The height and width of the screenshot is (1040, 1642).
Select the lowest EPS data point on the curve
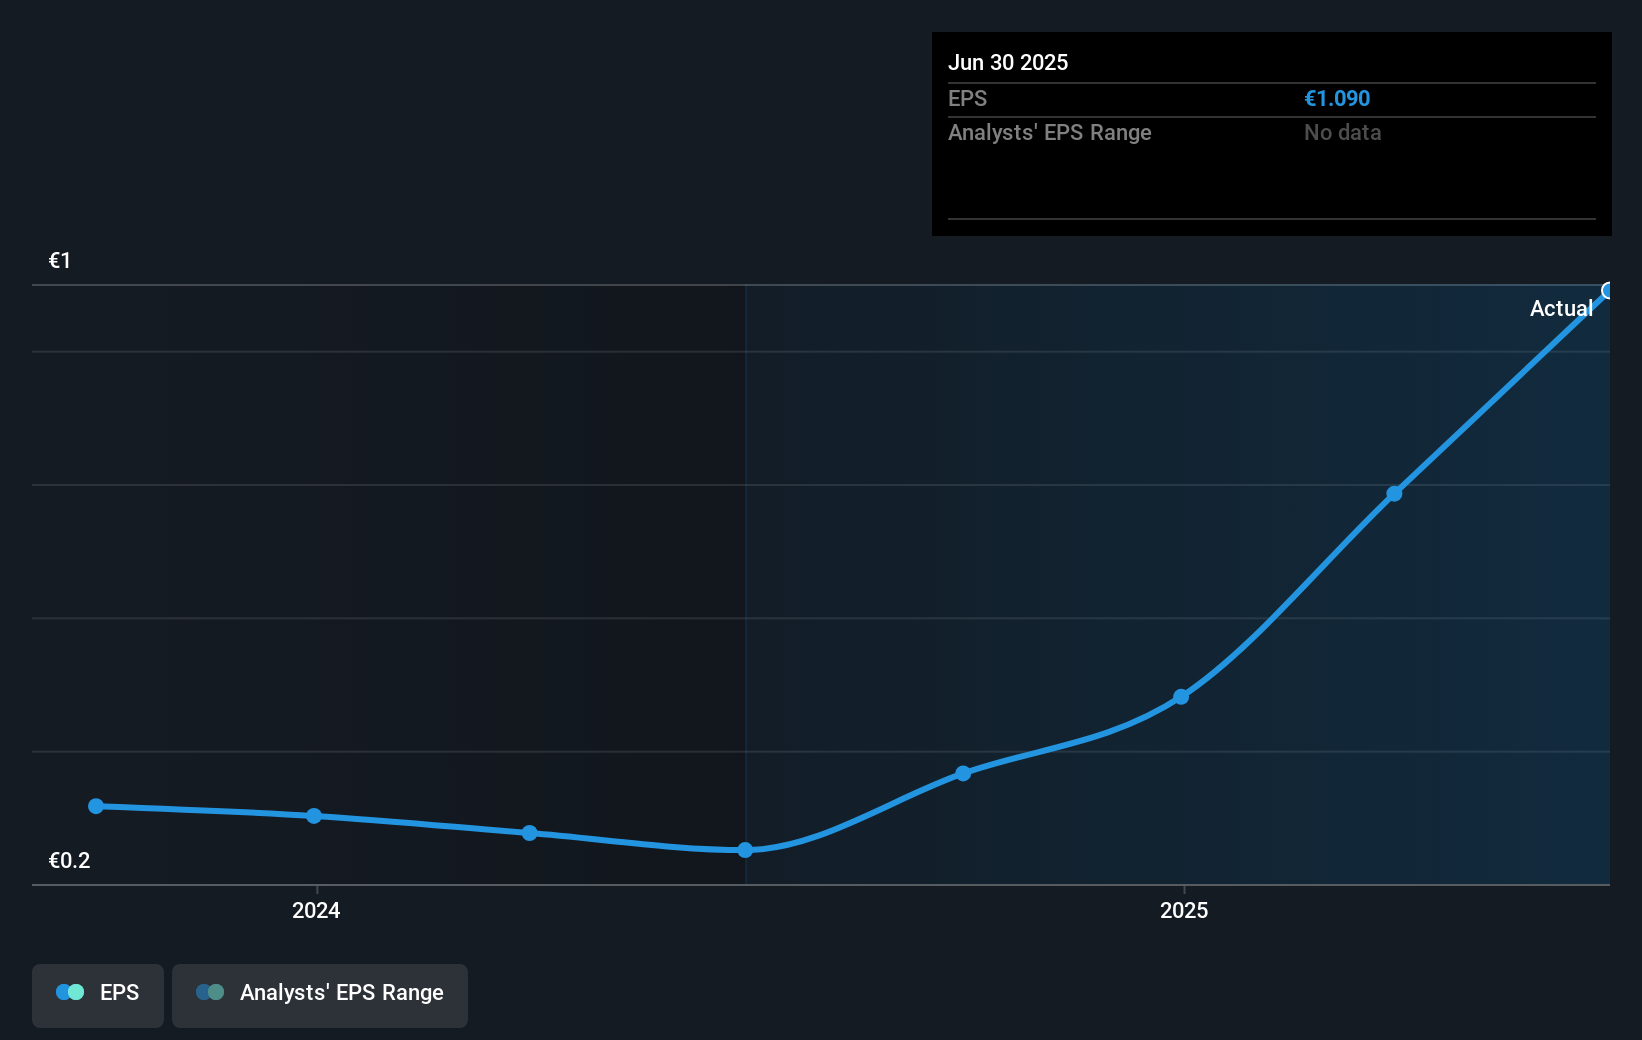pos(745,850)
